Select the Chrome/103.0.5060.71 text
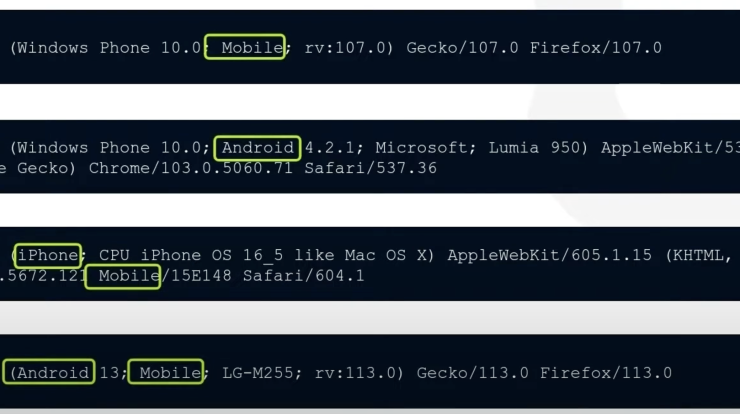 [x=191, y=168]
